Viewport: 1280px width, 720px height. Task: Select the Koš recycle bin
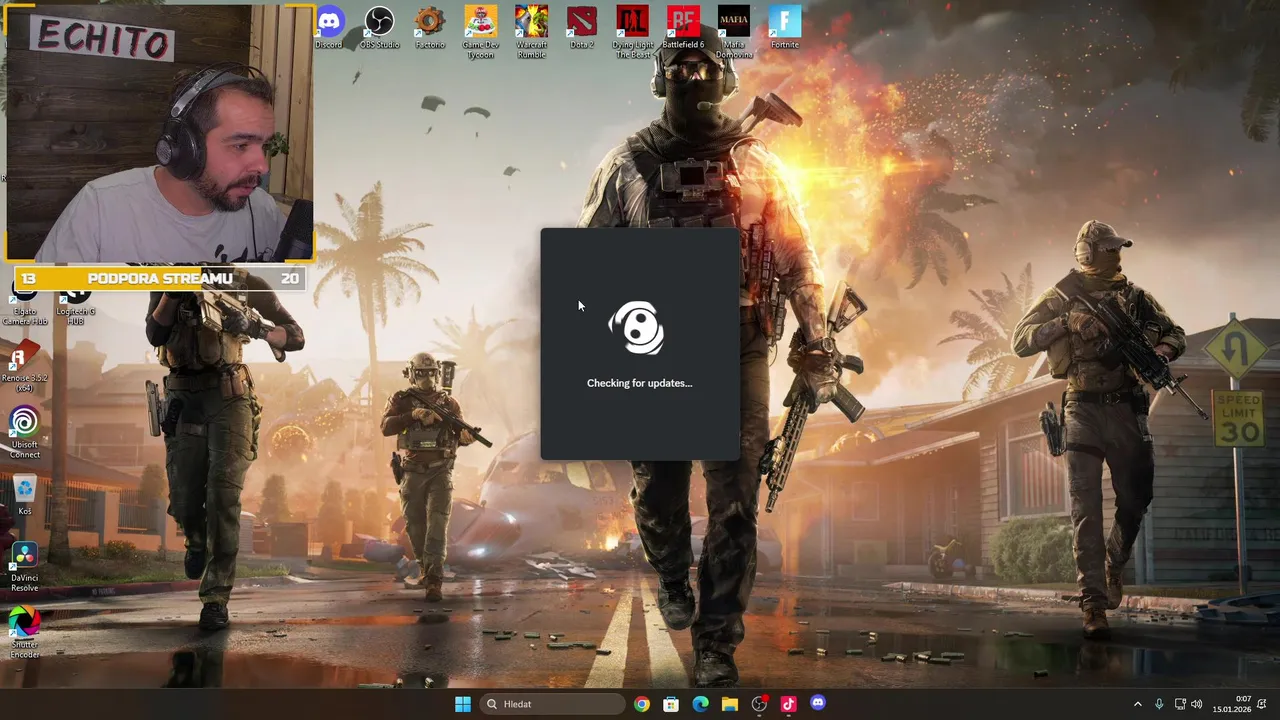pyautogui.click(x=24, y=495)
